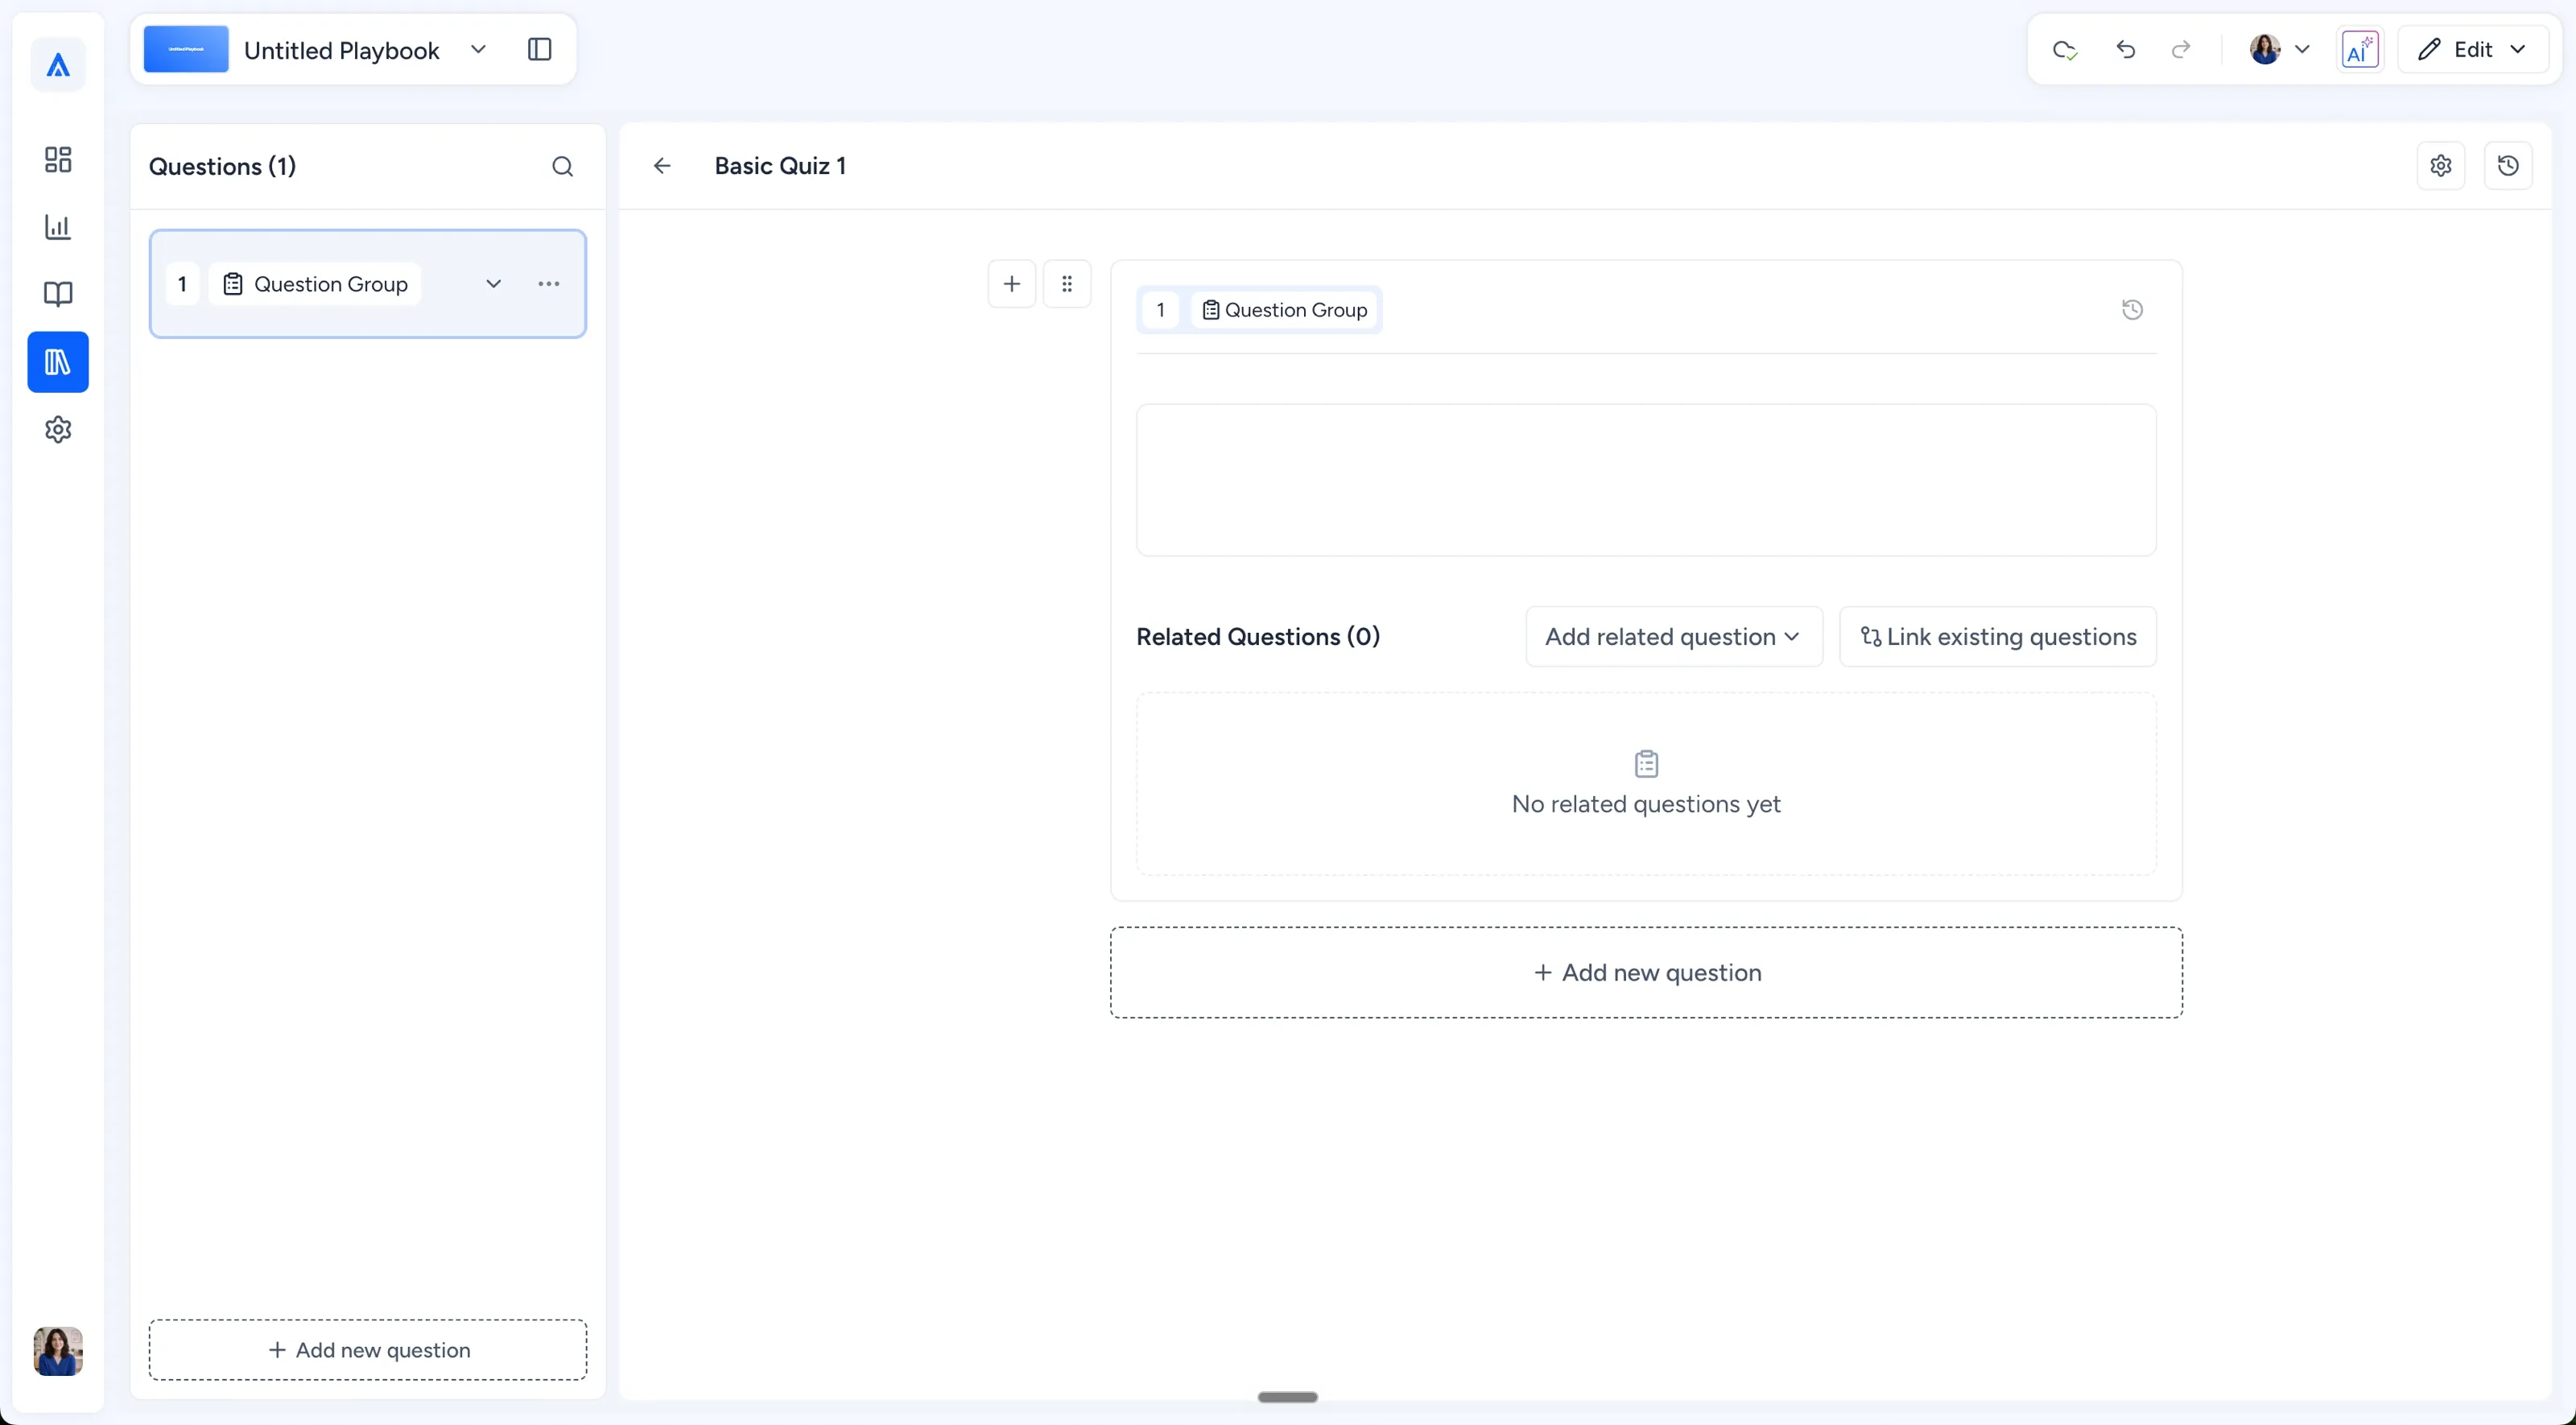The width and height of the screenshot is (2576, 1425).
Task: Open the Edit mode dropdown
Action: click(2472, 50)
